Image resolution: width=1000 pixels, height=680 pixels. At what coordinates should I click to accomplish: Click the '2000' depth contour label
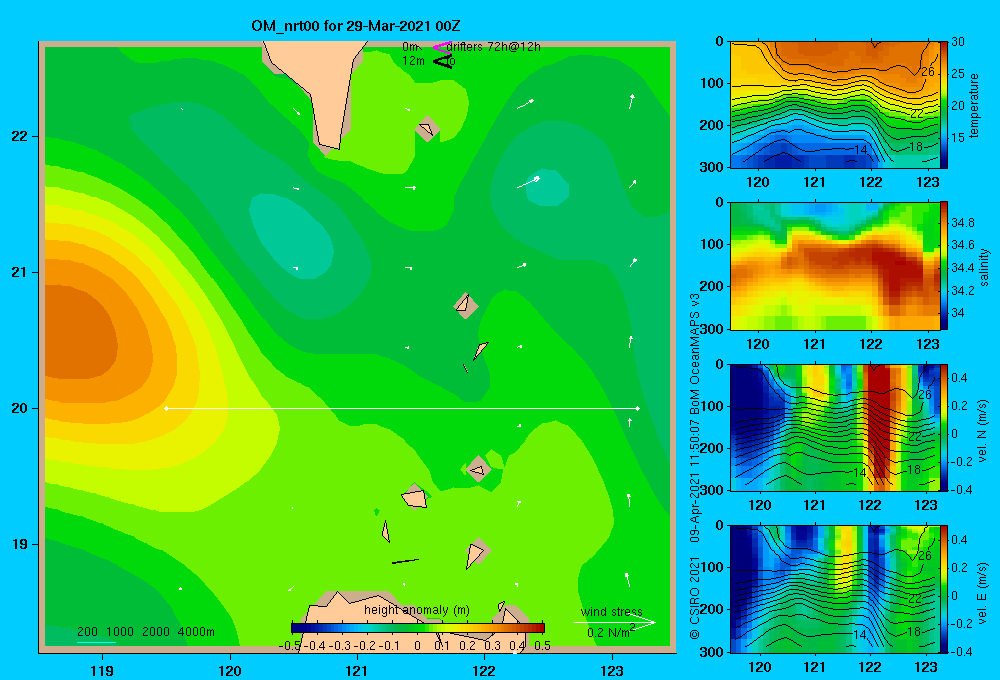tap(156, 632)
